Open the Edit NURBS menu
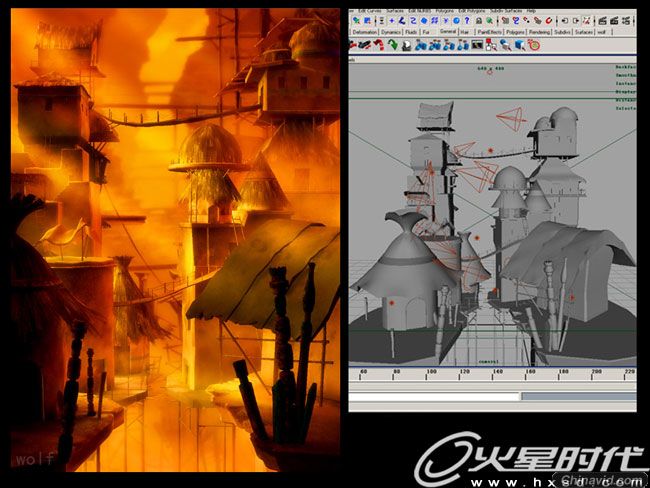The width and height of the screenshot is (650, 488). click(x=420, y=11)
